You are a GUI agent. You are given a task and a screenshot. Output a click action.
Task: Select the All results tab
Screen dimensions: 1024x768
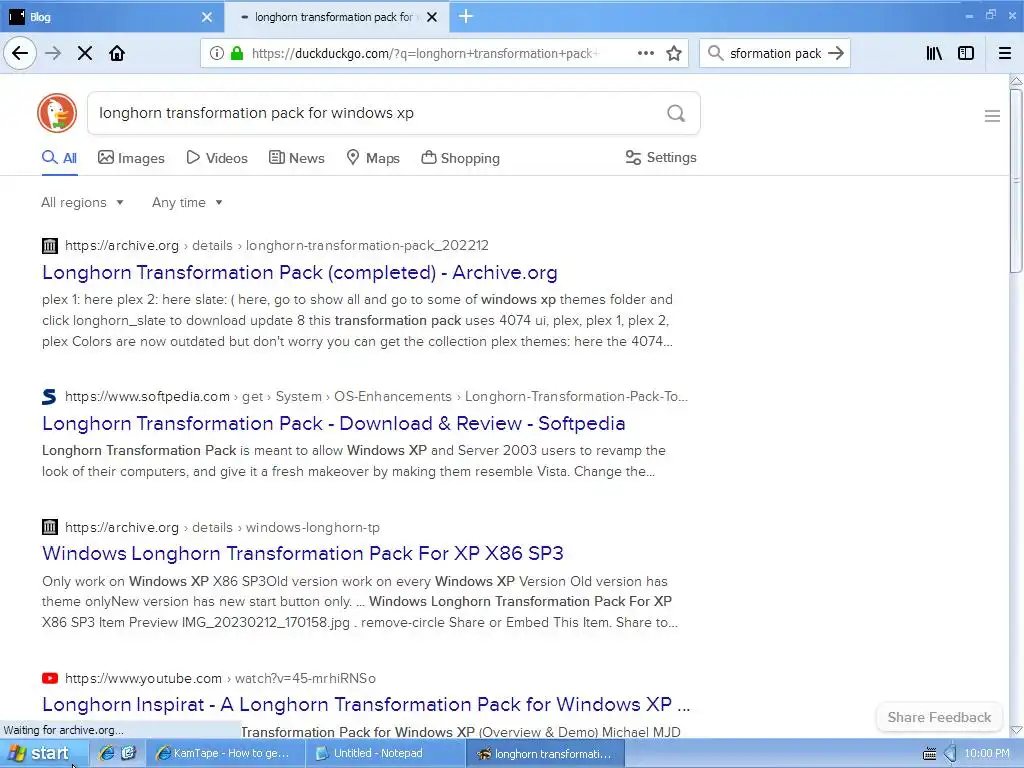click(59, 158)
